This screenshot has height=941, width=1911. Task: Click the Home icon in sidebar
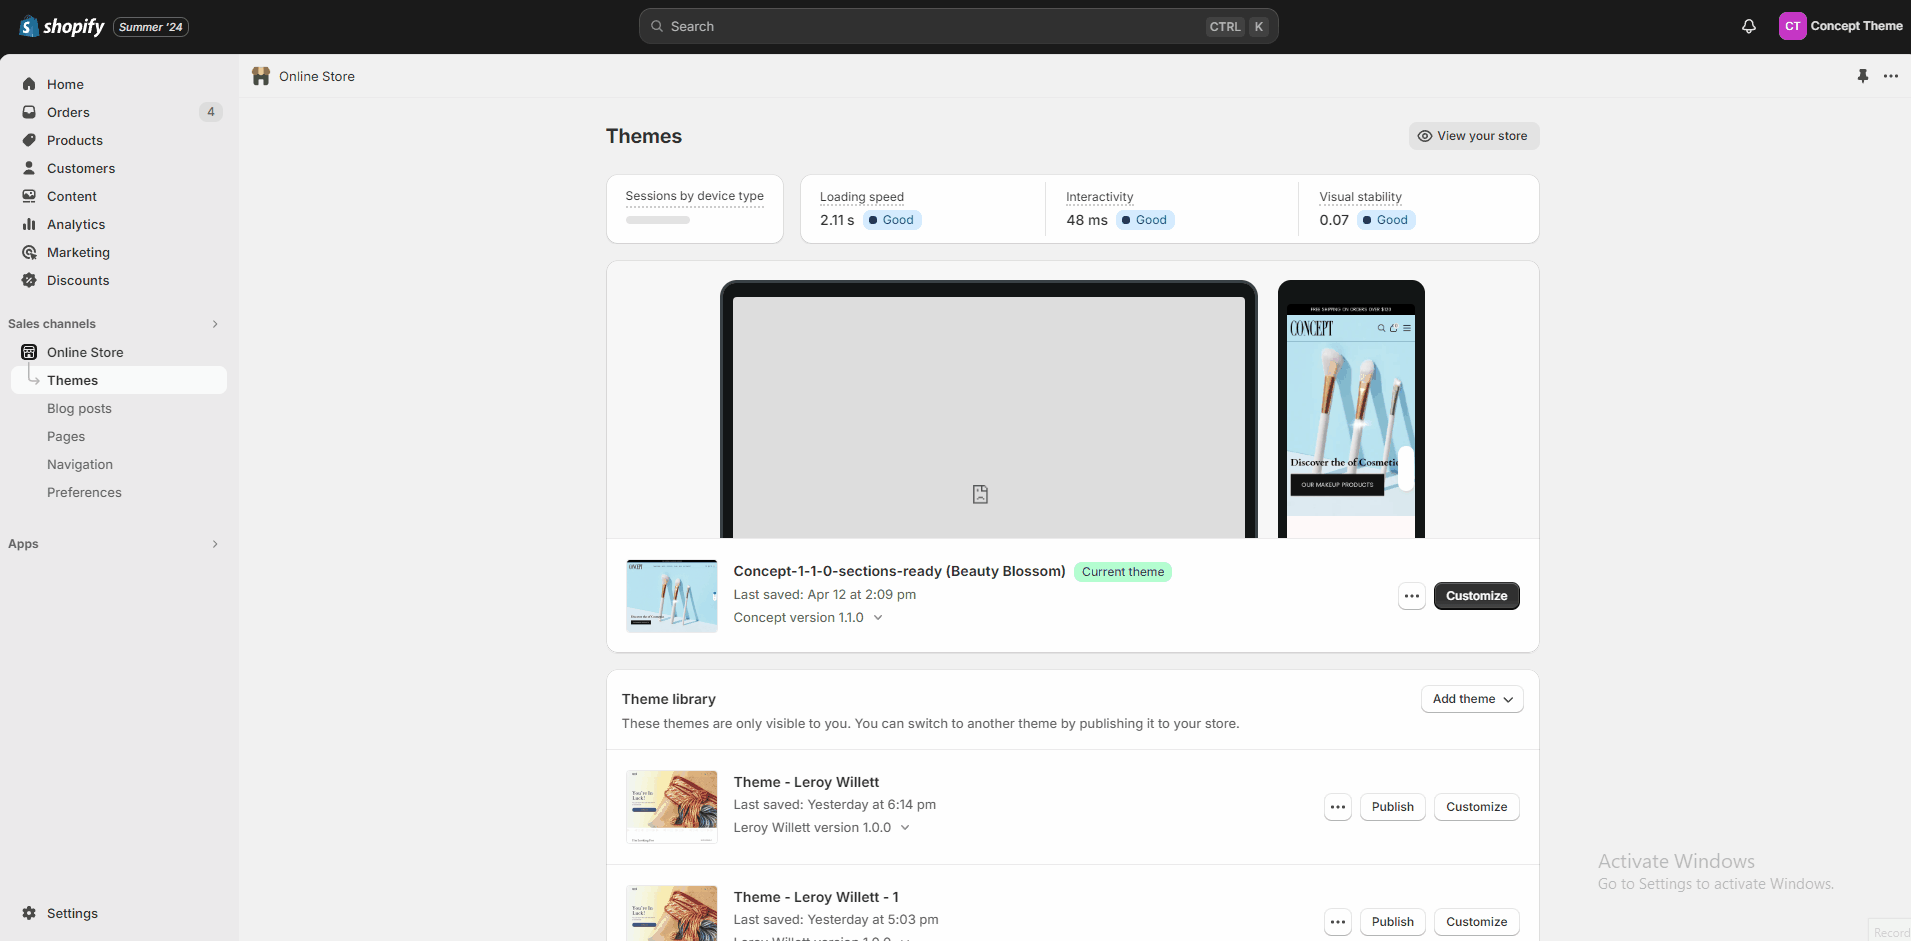[x=29, y=84]
